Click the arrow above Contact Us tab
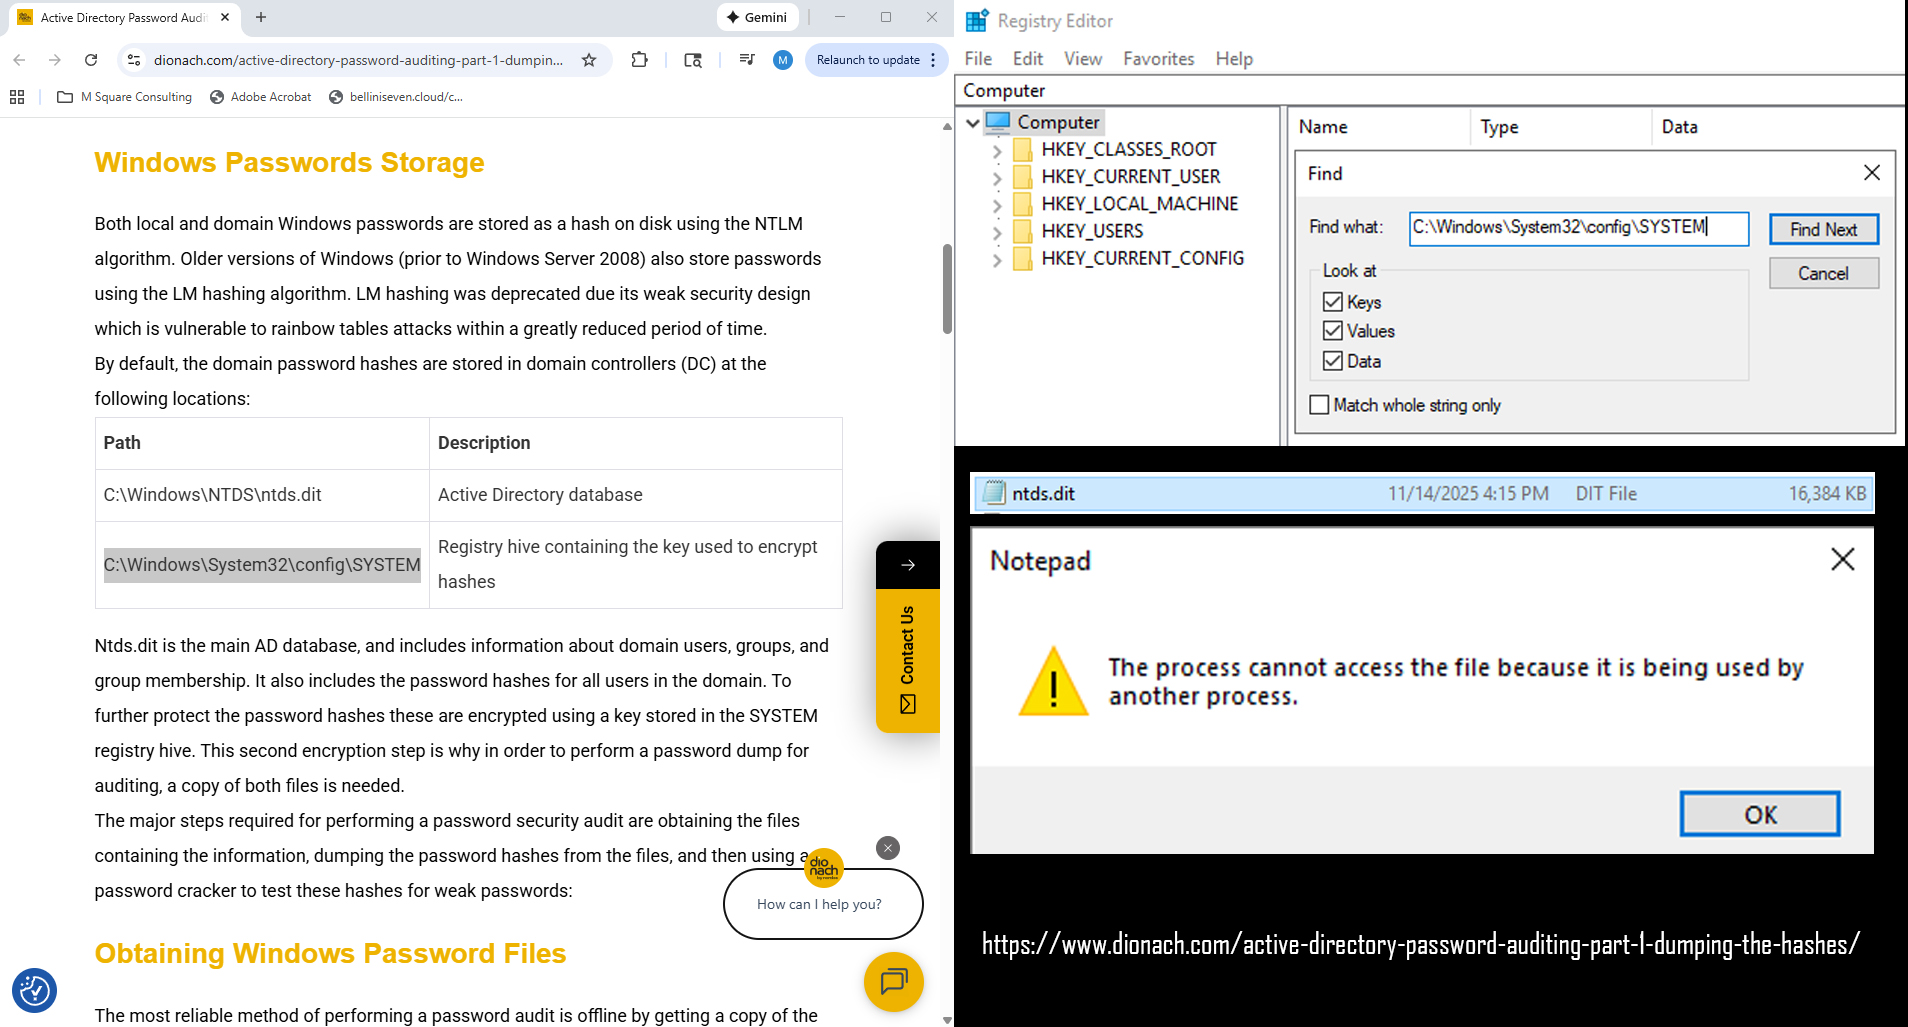The height and width of the screenshot is (1027, 1908). click(x=907, y=565)
